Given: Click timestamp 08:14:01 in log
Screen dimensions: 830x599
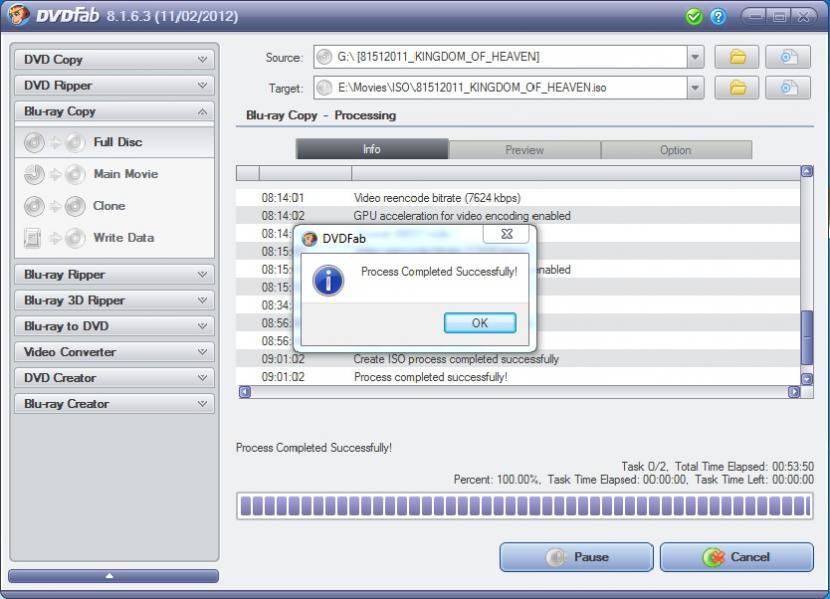Looking at the screenshot, I should tap(283, 198).
